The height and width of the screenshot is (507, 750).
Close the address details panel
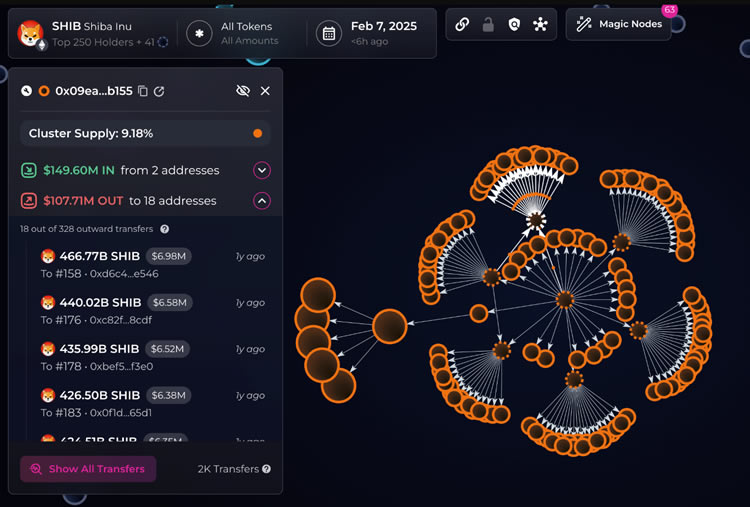tap(265, 91)
